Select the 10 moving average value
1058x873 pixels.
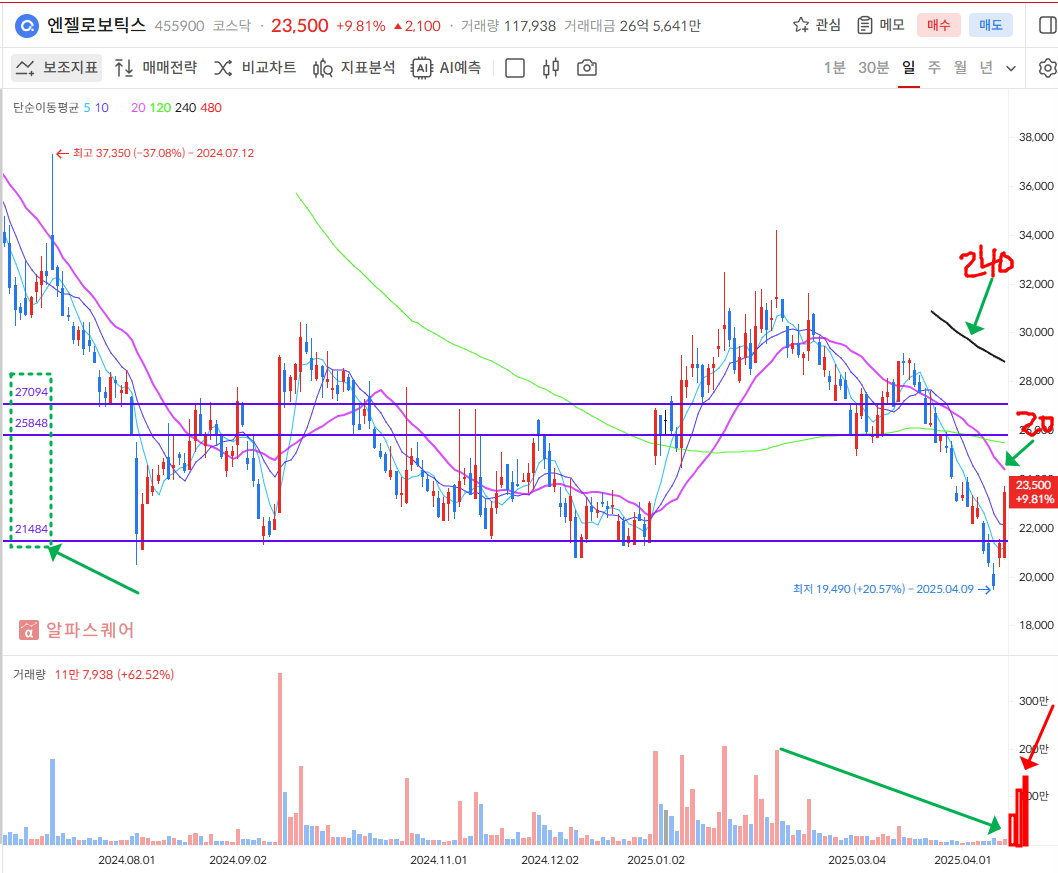pos(101,108)
